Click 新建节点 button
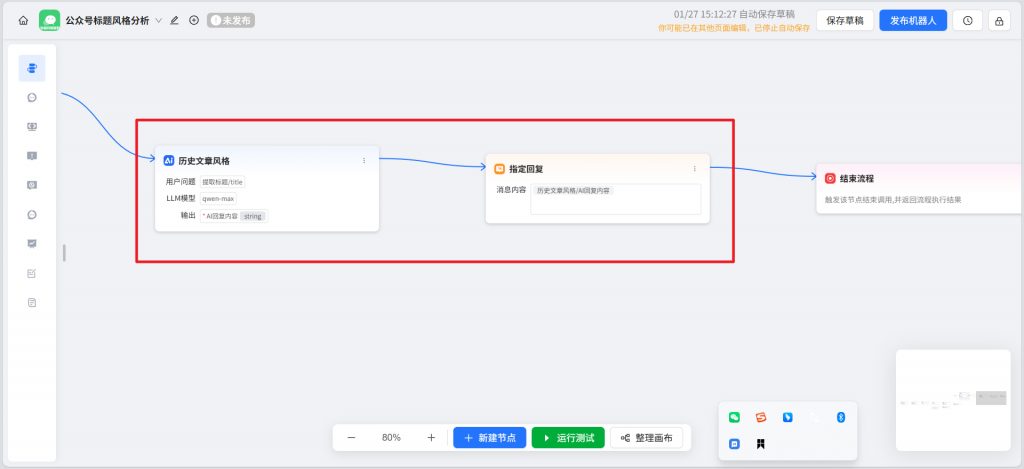The width and height of the screenshot is (1024, 469). [490, 438]
